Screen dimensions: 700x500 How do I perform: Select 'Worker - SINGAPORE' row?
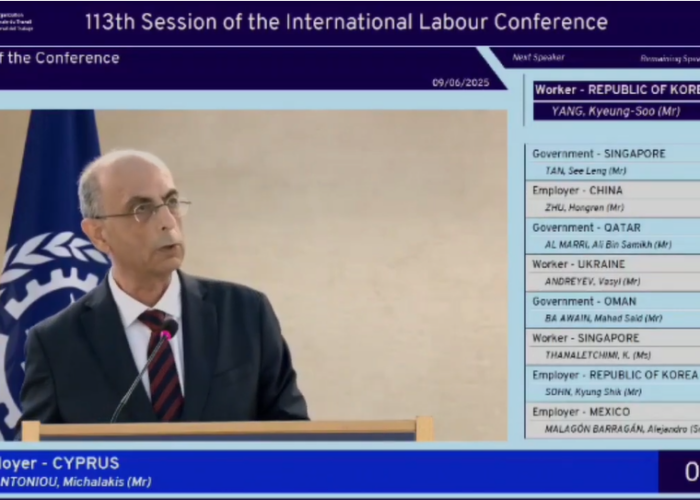613,338
